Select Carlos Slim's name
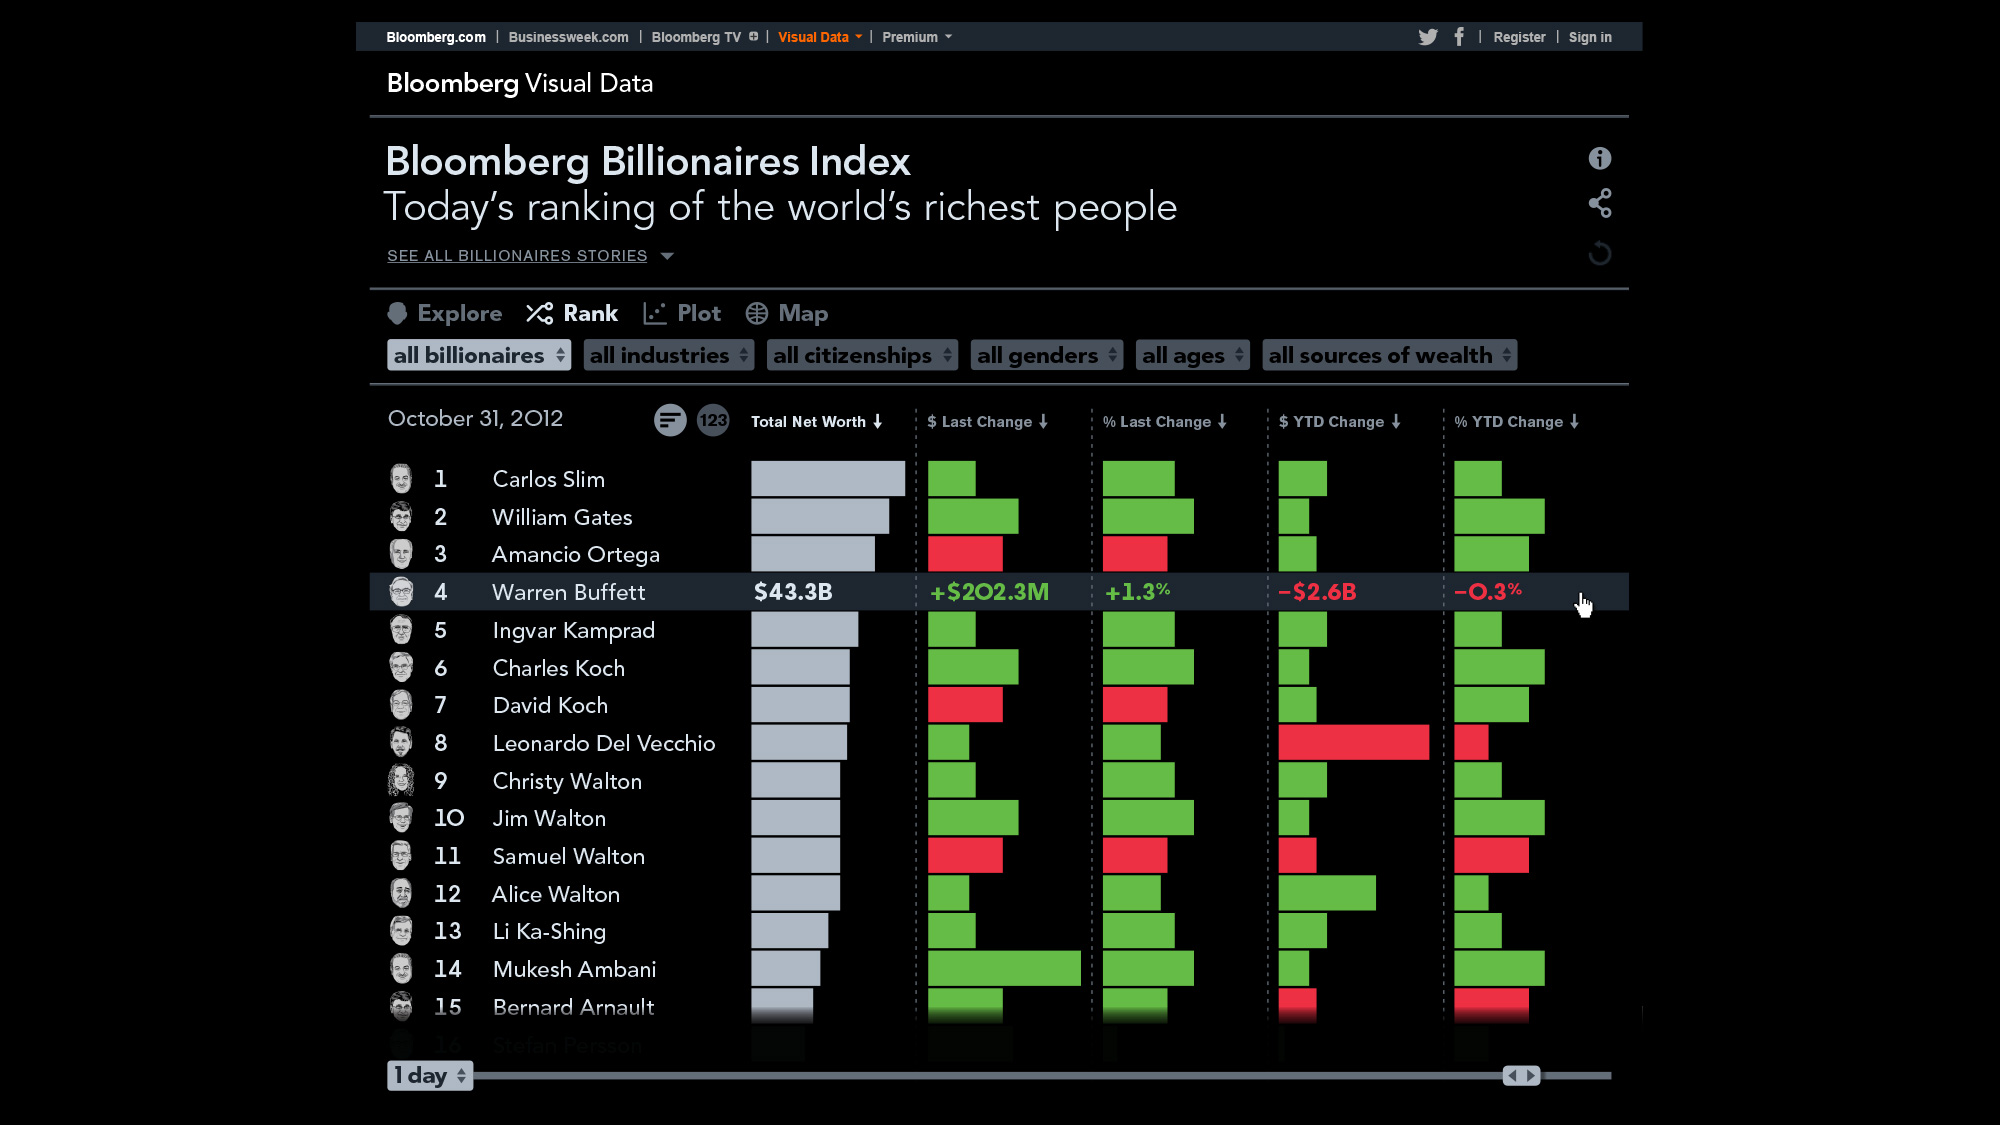The width and height of the screenshot is (2000, 1125). tap(549, 479)
